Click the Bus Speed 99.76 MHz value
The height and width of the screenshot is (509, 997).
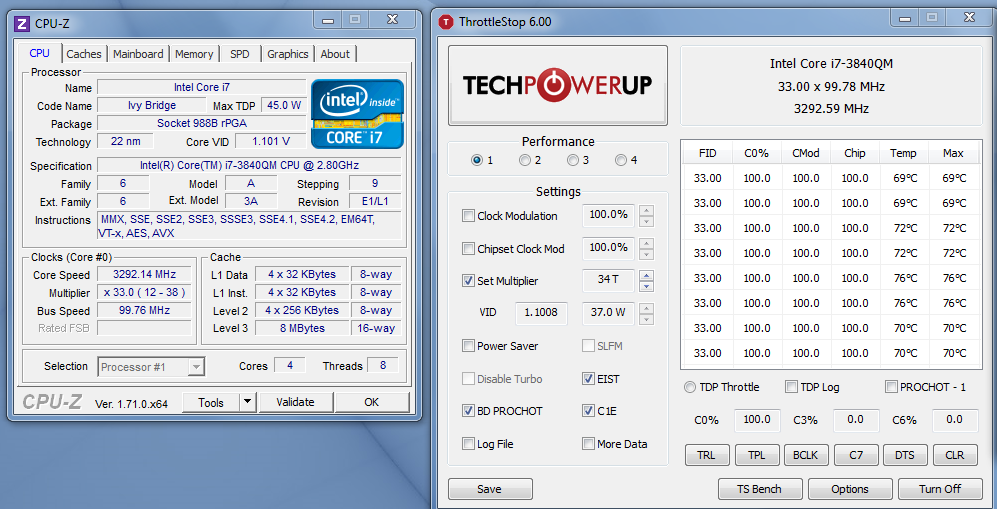pyautogui.click(x=144, y=311)
